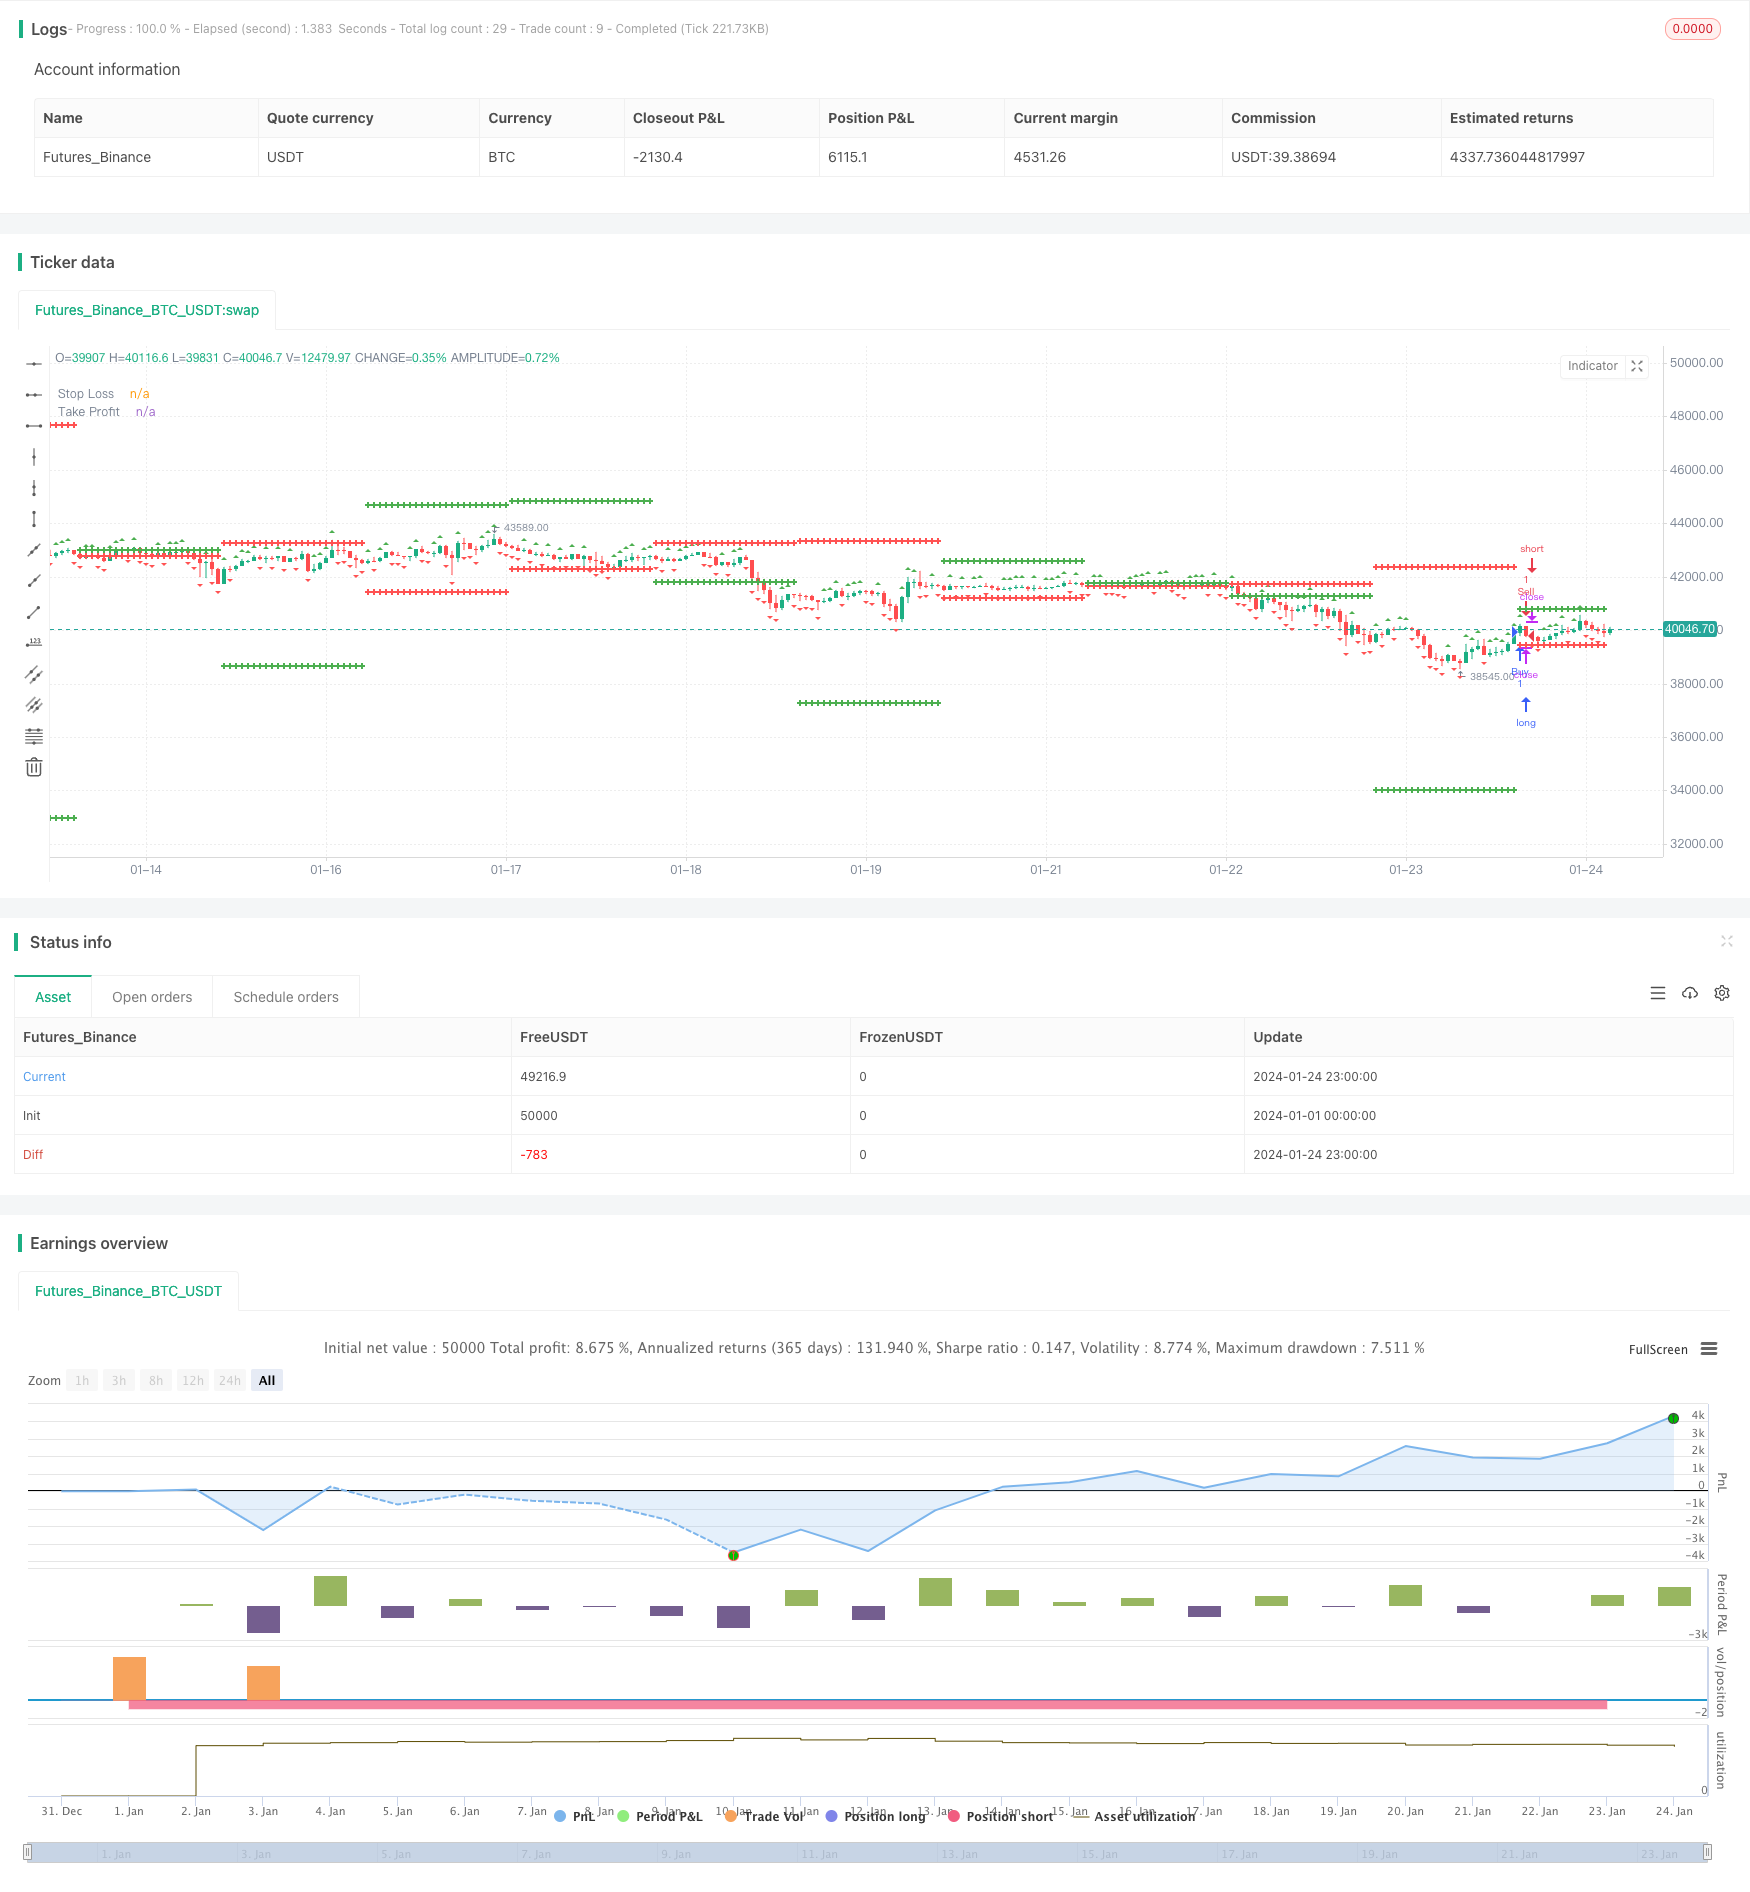Image resolution: width=1750 pixels, height=1892 pixels.
Task: Click the trash icon to delete drawings
Action: (34, 767)
